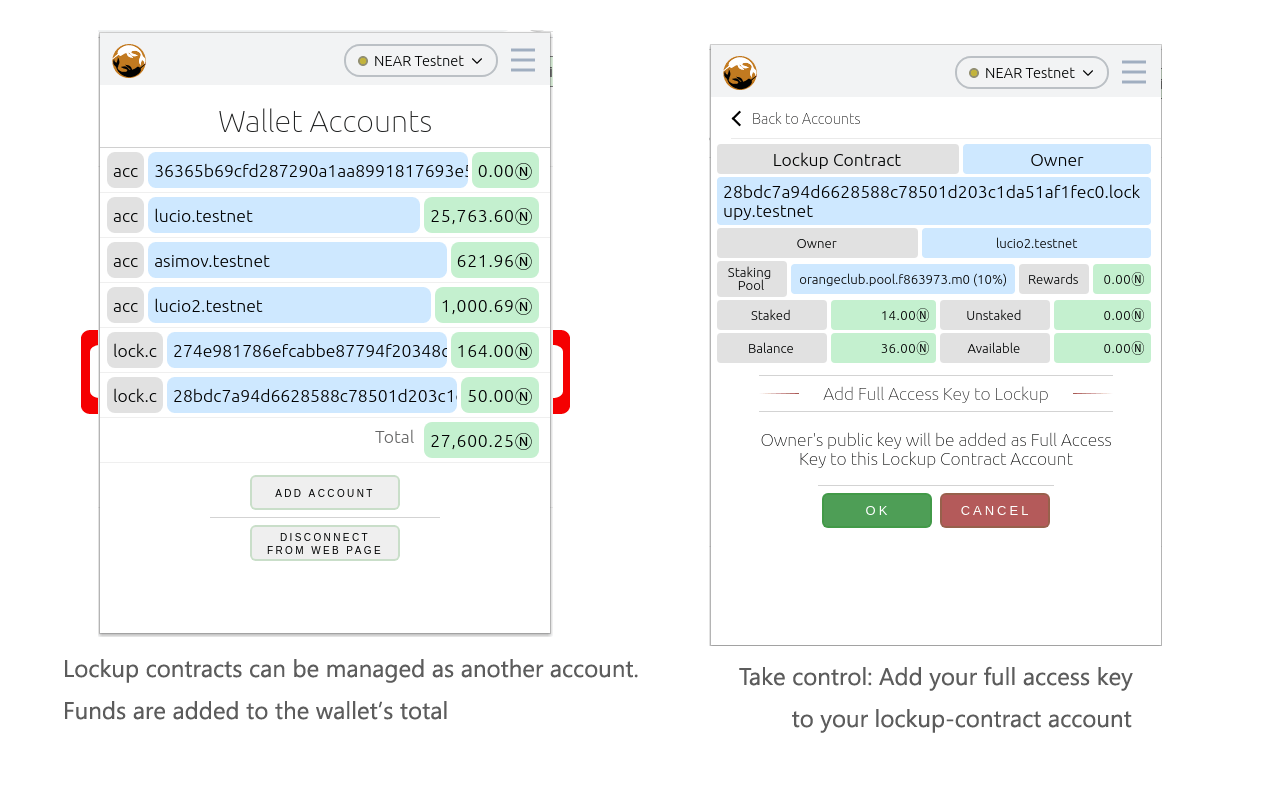The height and width of the screenshot is (800, 1280).
Task: Click the Staked amount 14.00
Action: pyautogui.click(x=884, y=315)
